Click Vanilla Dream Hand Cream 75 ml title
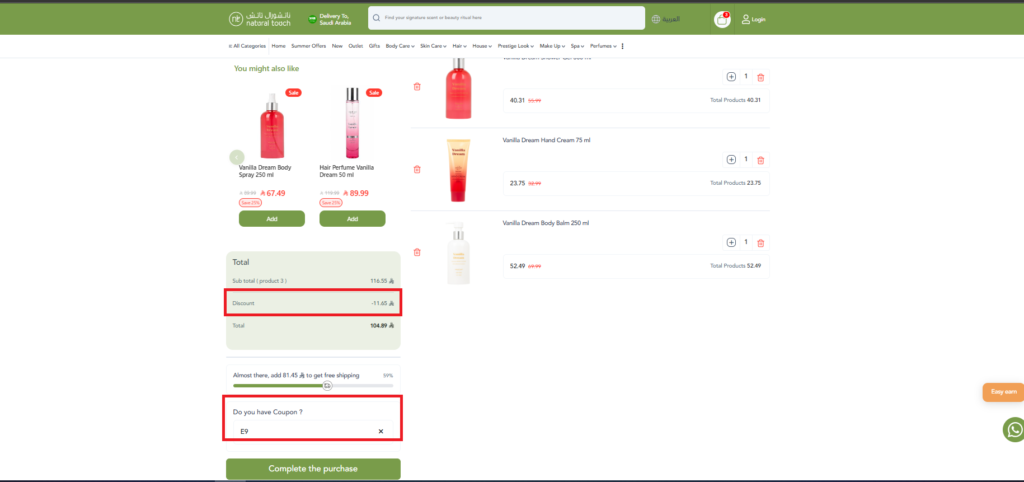This screenshot has height=482, width=1024. [547, 140]
